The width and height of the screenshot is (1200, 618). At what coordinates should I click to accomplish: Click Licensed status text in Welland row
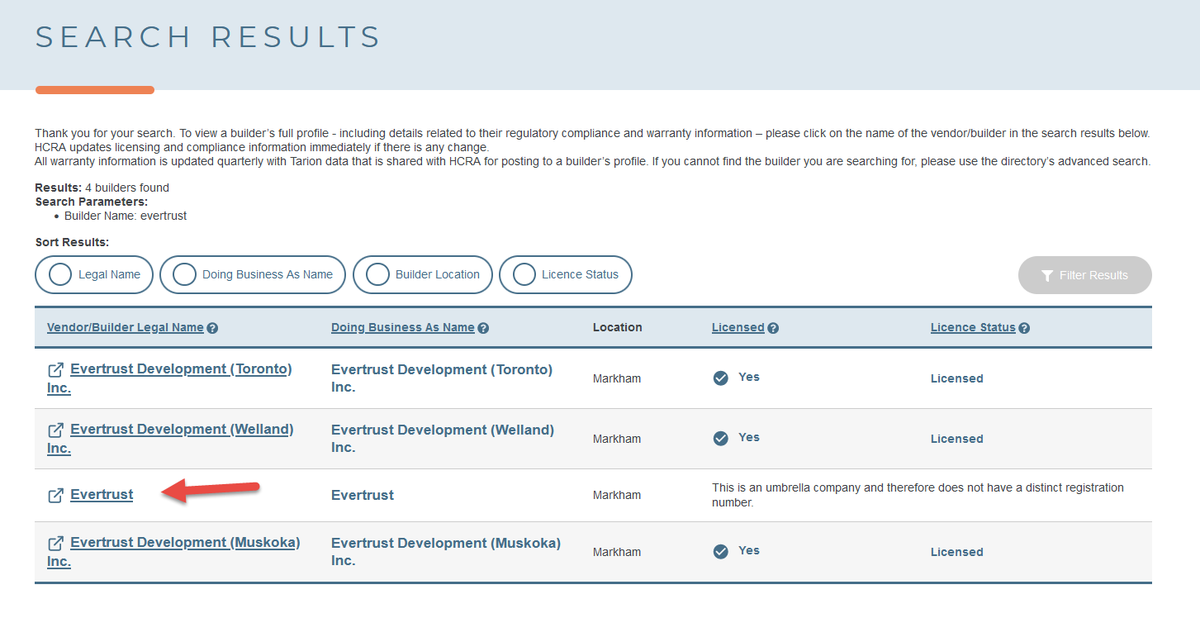tap(957, 439)
